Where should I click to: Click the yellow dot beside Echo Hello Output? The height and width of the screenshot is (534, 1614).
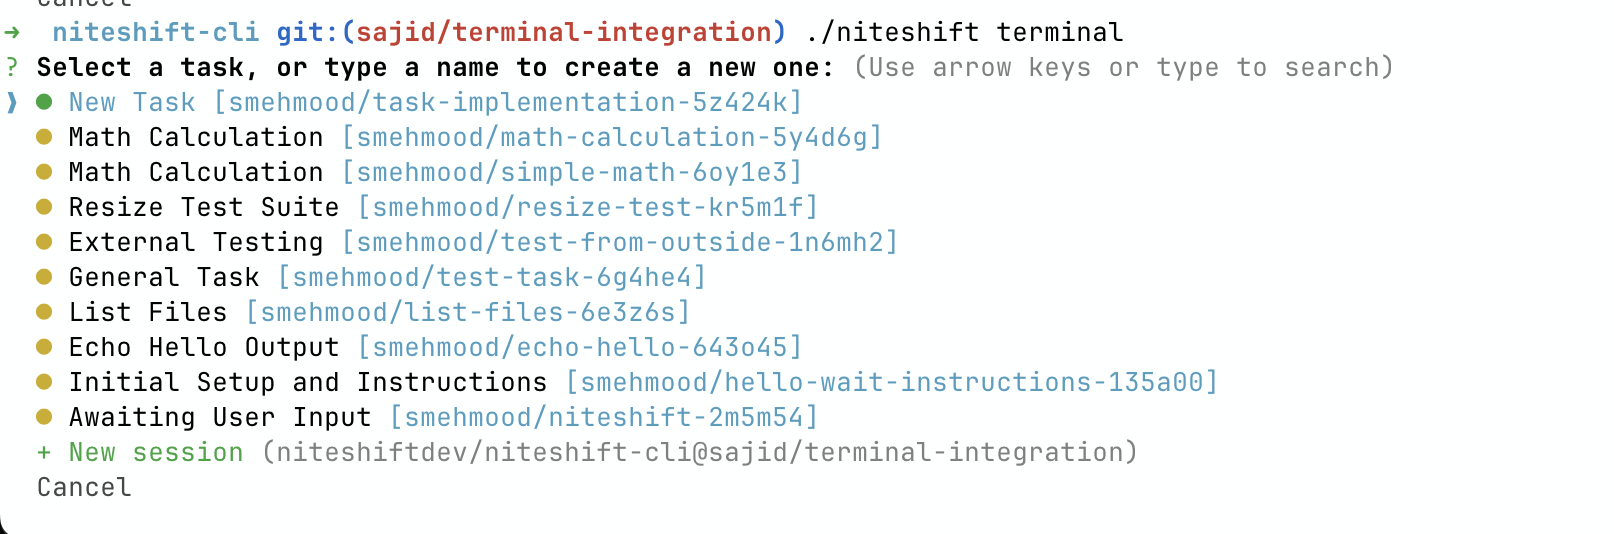44,347
